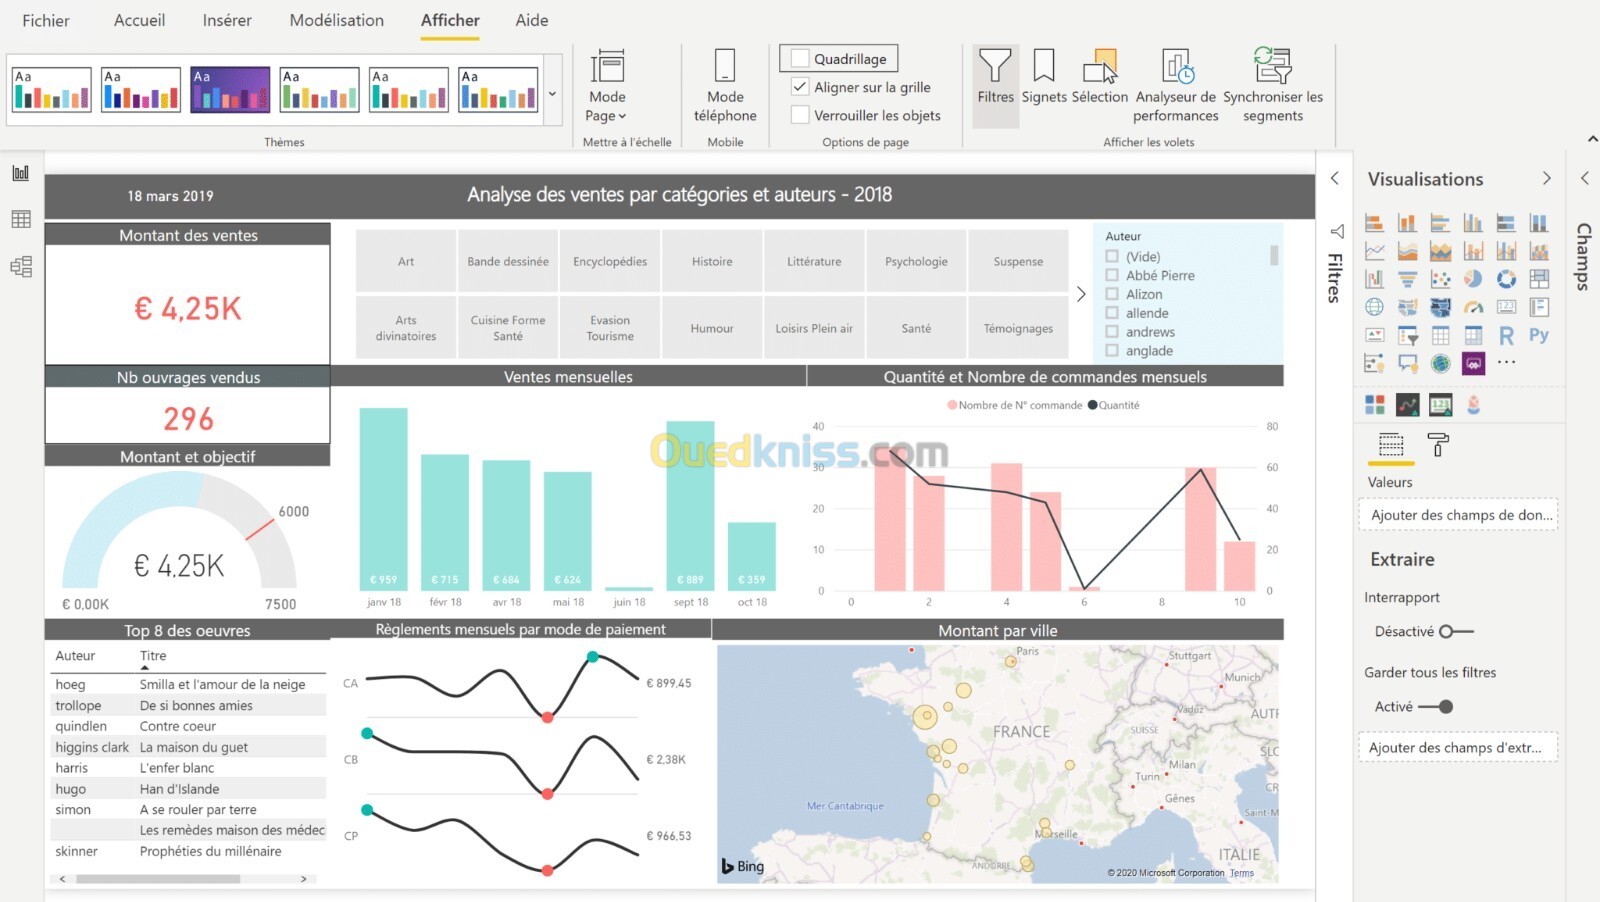This screenshot has width=1600, height=902.
Task: Expand the themes gallery dropdown
Action: pyautogui.click(x=552, y=94)
